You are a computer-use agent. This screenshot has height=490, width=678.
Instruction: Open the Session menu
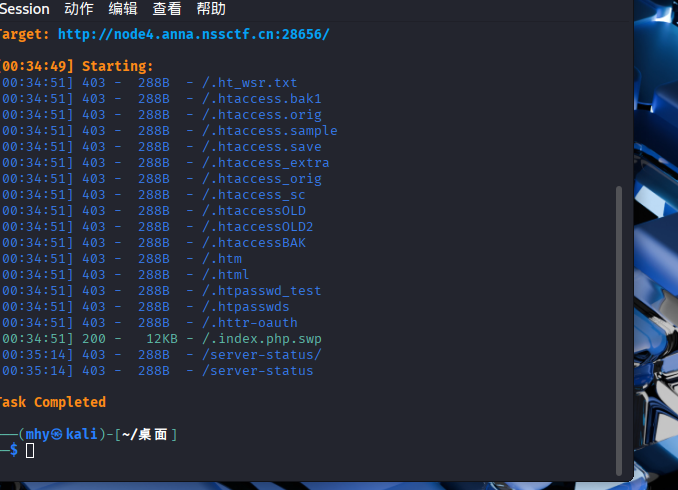point(25,9)
